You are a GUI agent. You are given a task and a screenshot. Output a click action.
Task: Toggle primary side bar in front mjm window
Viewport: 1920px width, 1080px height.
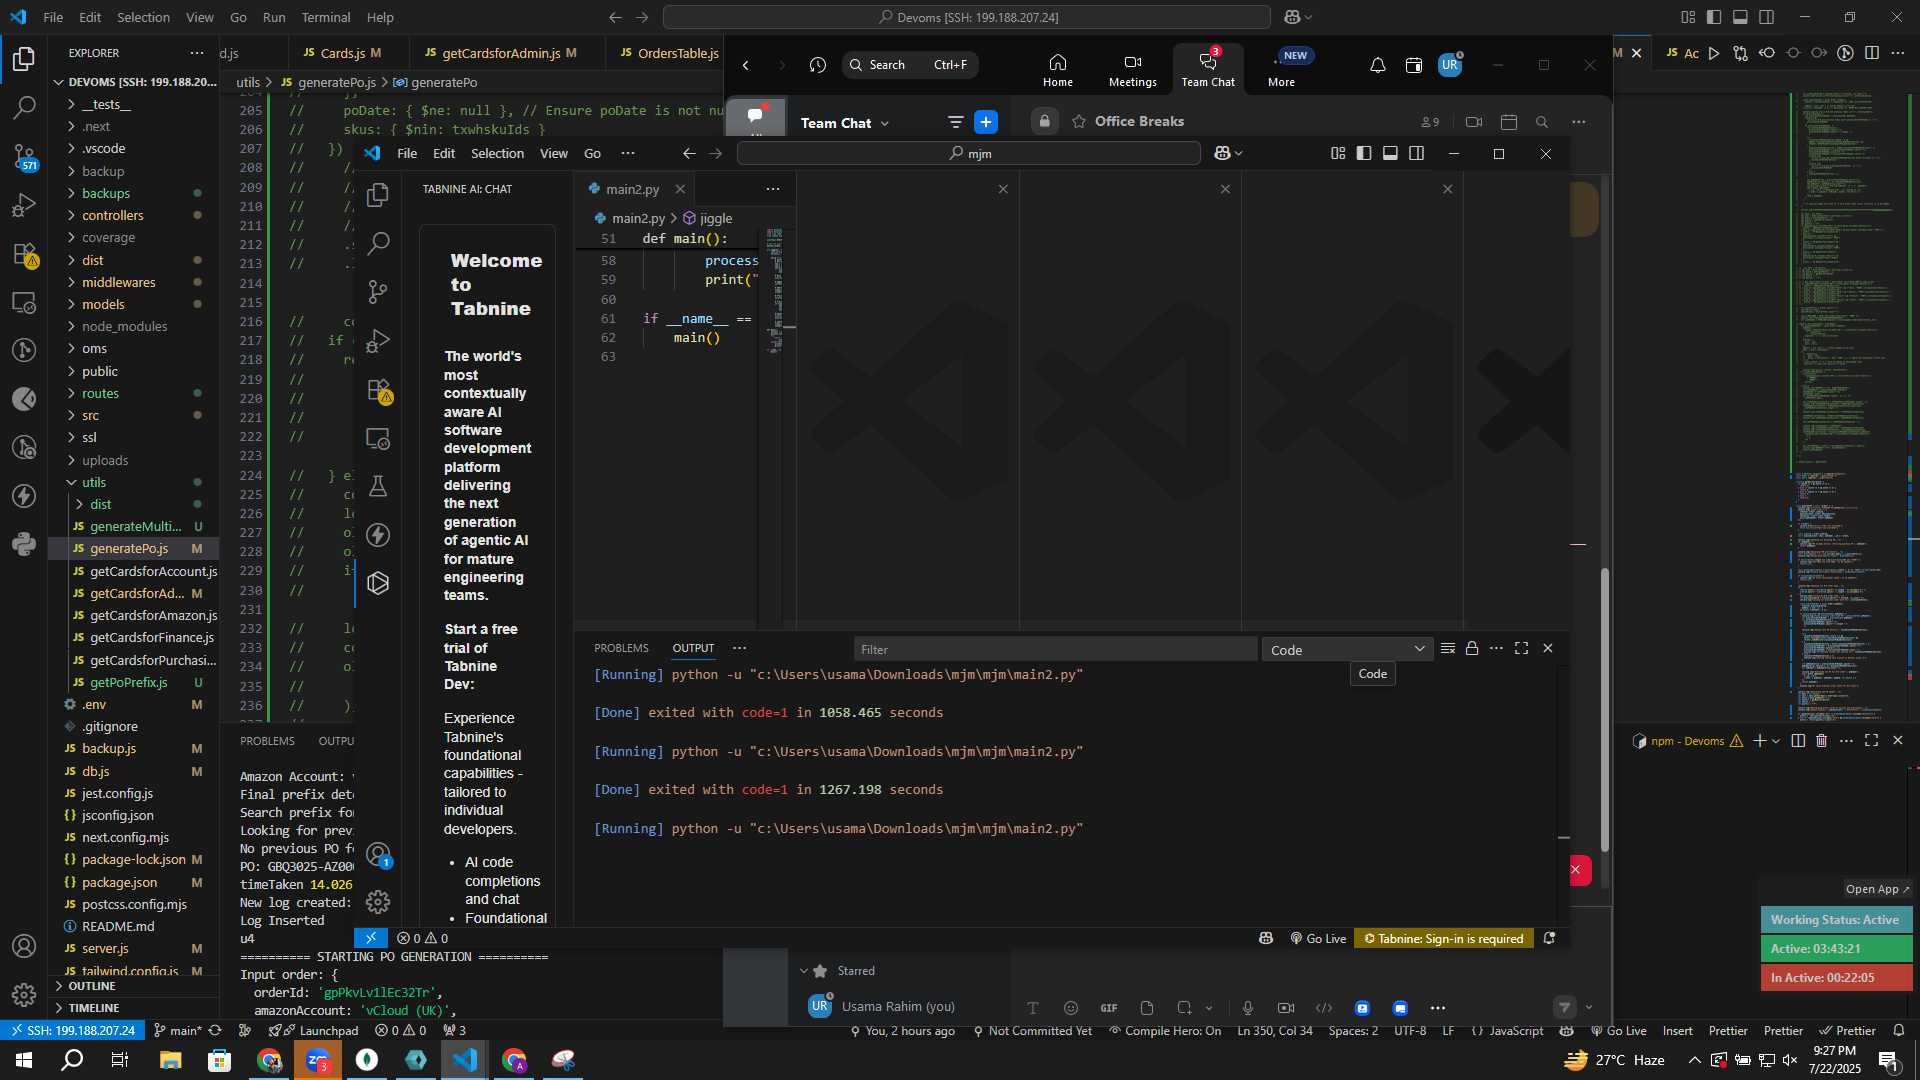[x=1364, y=153]
